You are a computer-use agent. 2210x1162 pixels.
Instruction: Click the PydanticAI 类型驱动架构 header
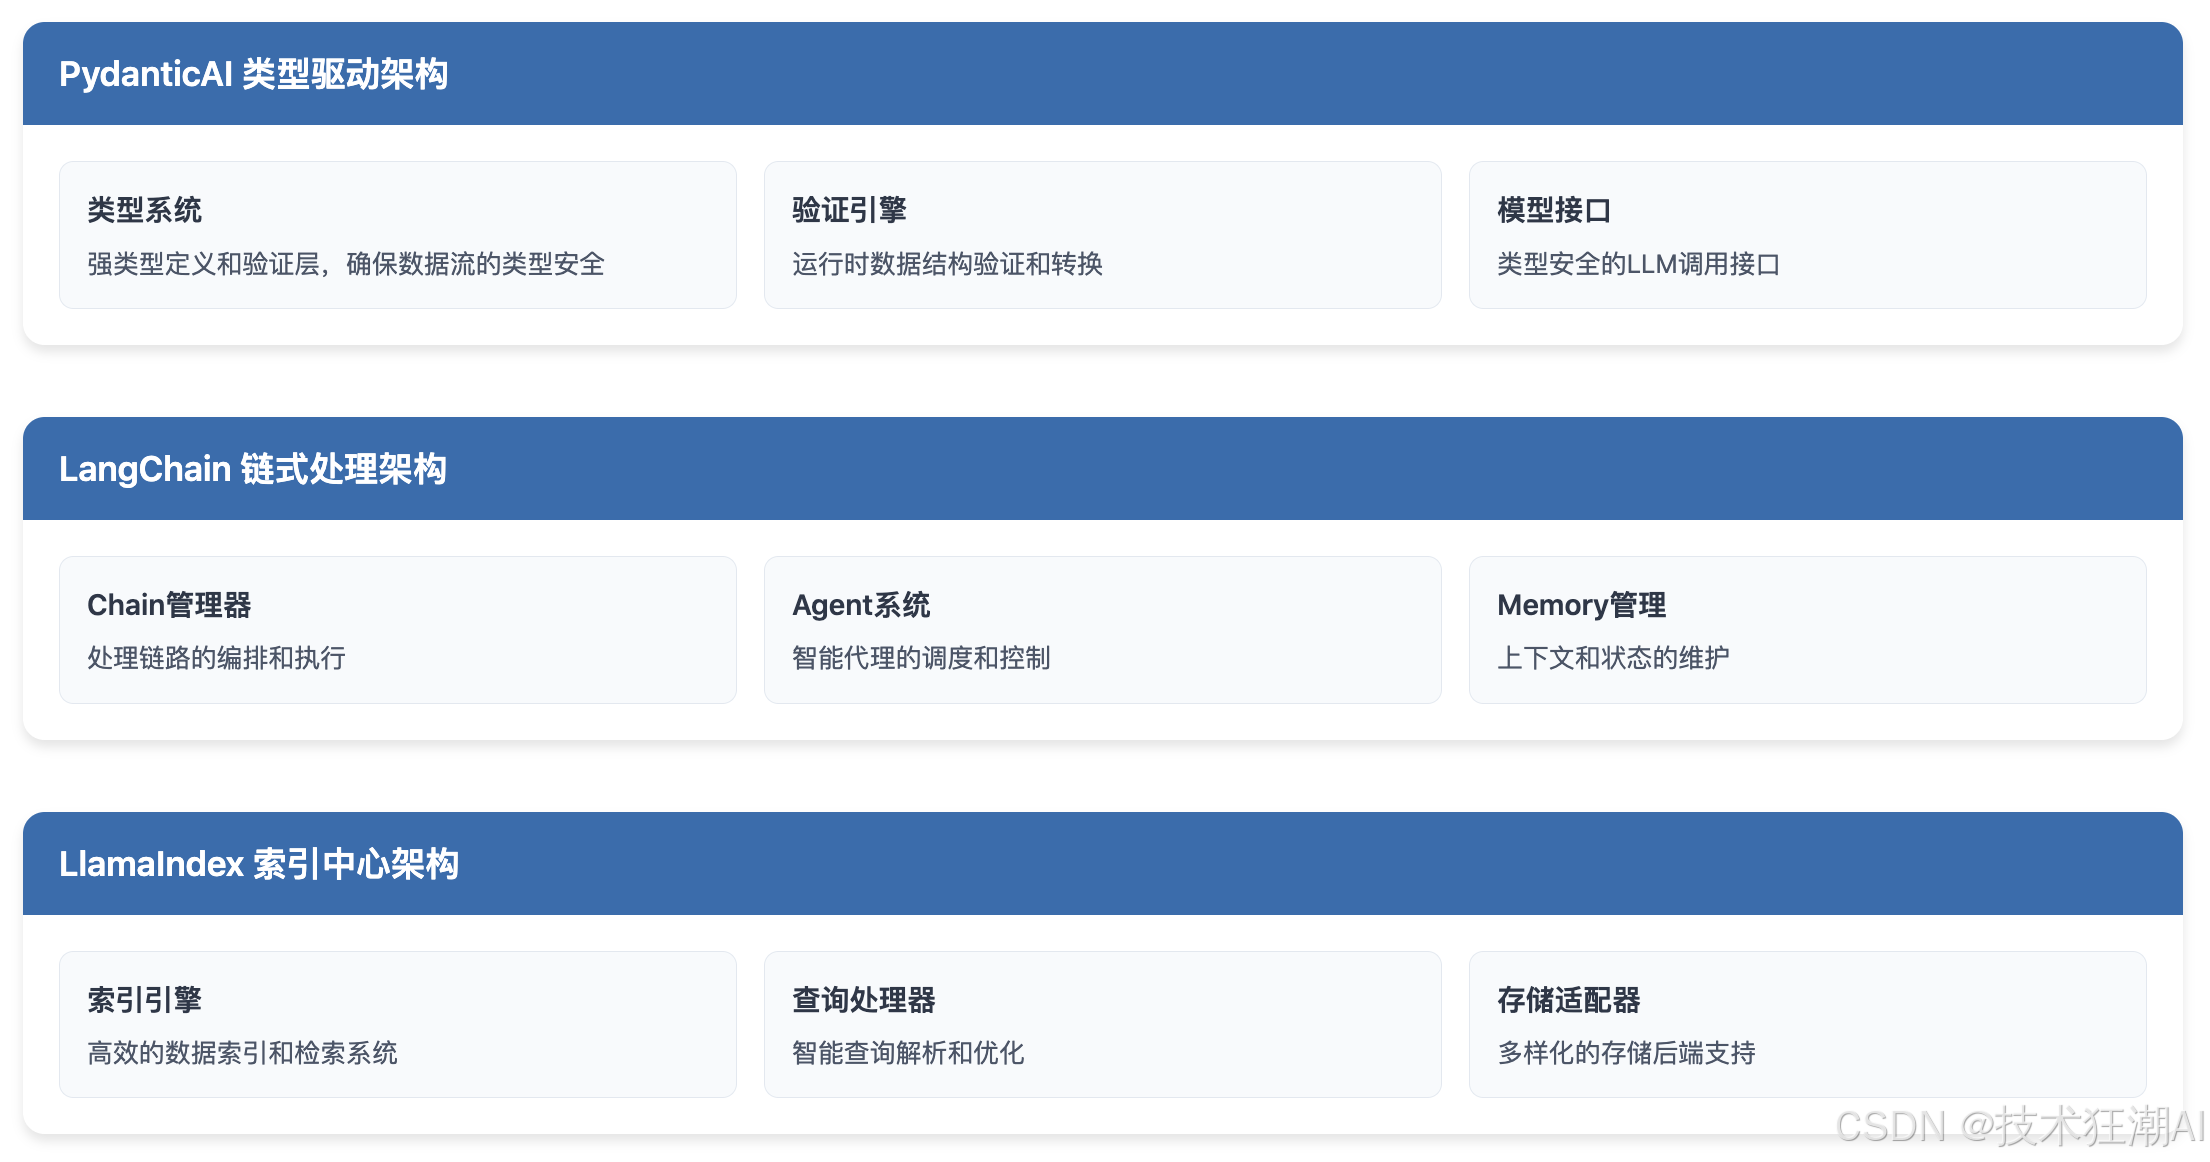pos(254,74)
